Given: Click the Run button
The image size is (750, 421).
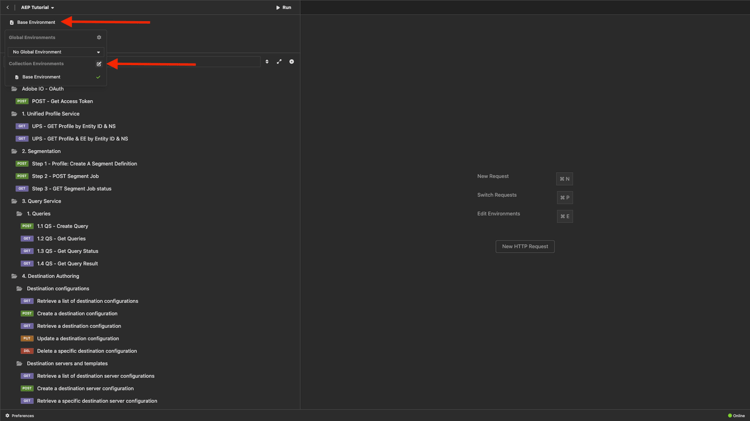Looking at the screenshot, I should pyautogui.click(x=284, y=8).
